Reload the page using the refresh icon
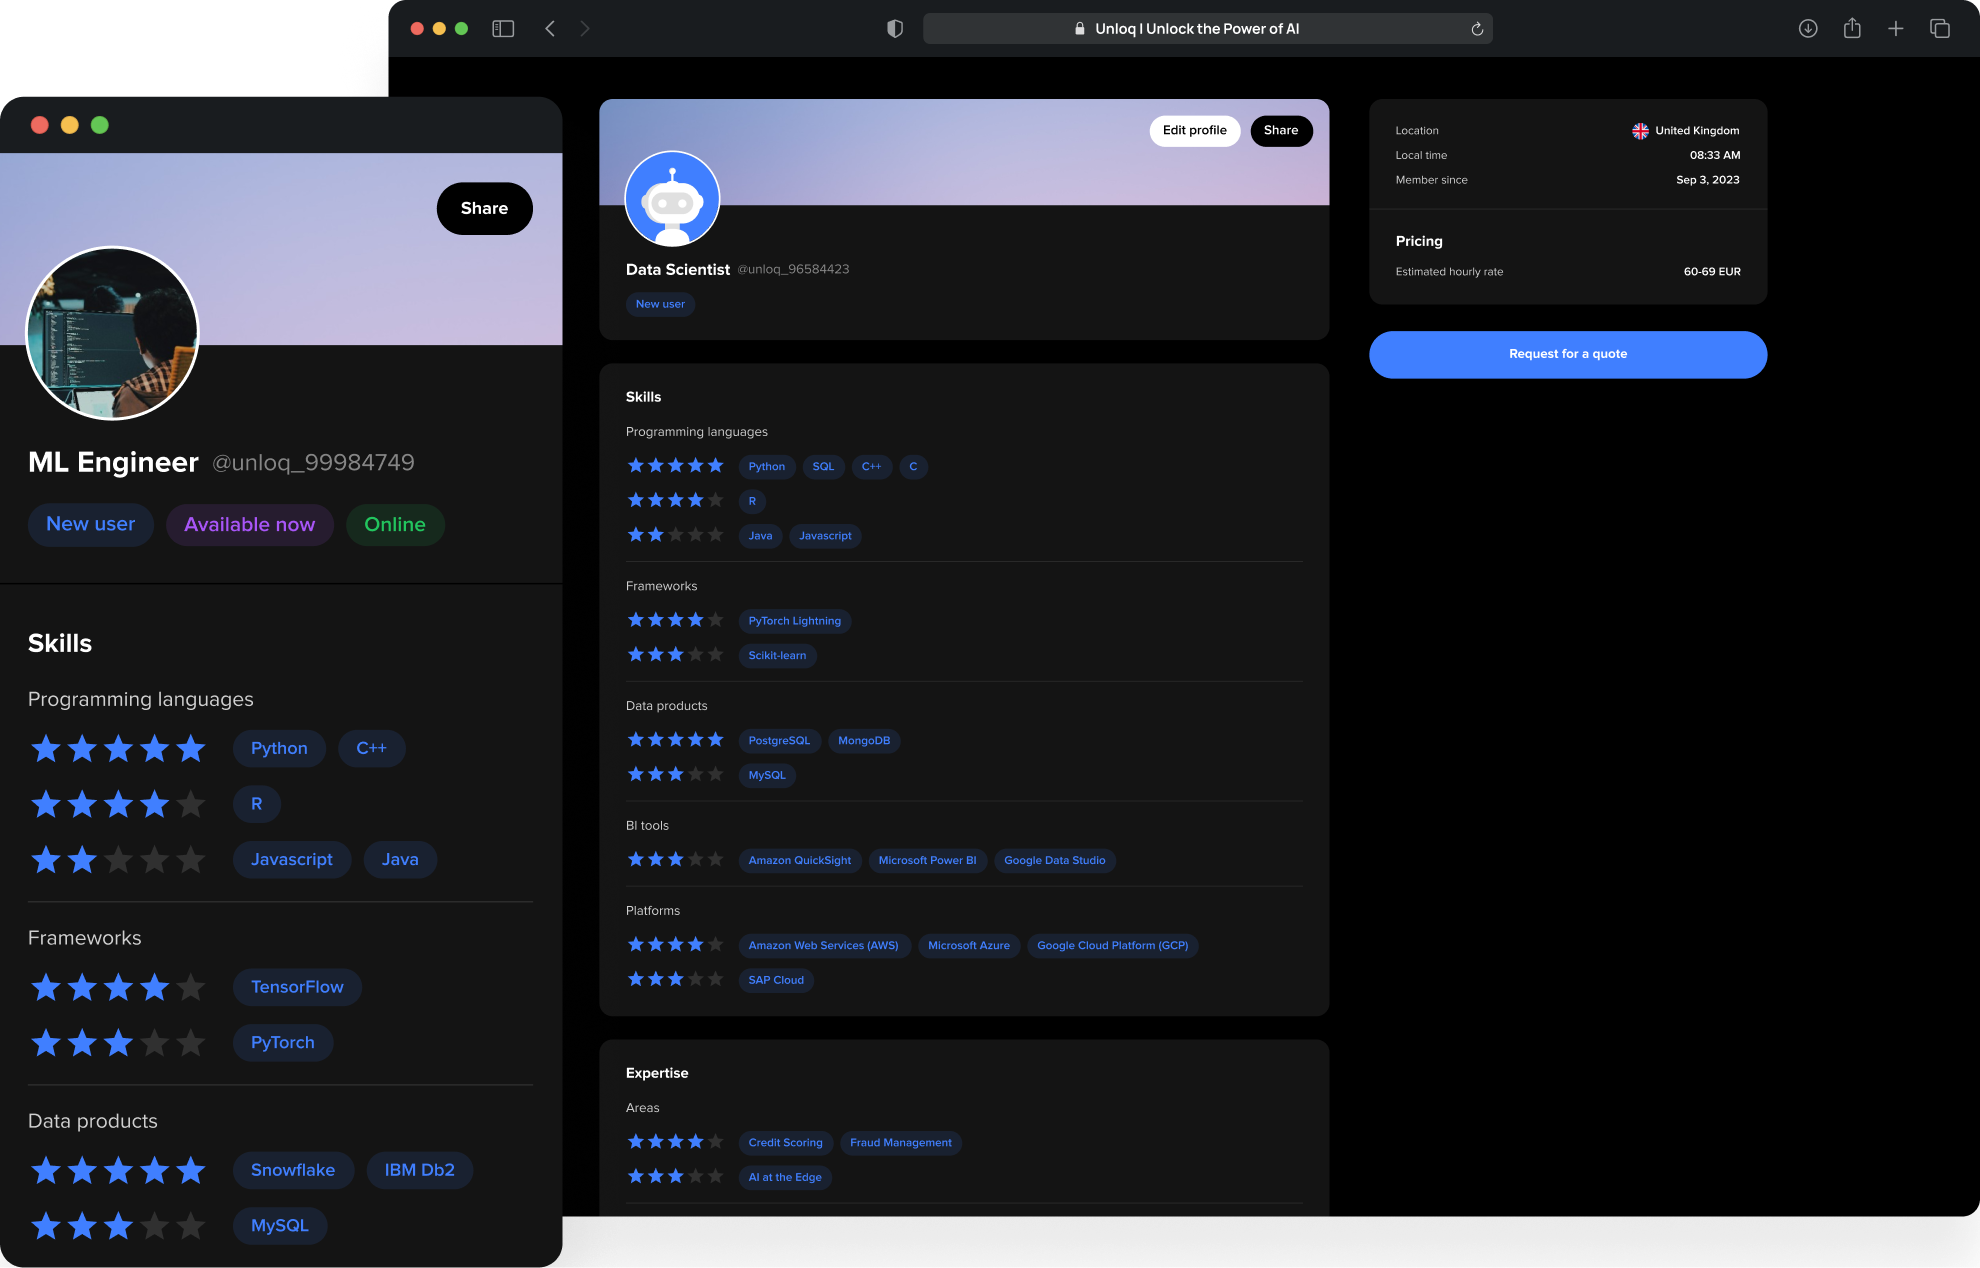 click(1477, 29)
